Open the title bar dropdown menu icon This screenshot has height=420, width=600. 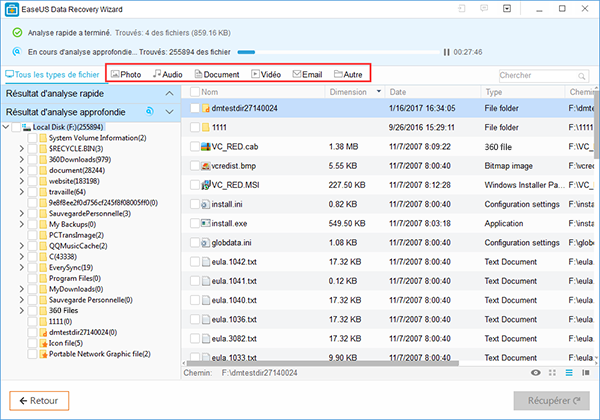click(x=507, y=8)
